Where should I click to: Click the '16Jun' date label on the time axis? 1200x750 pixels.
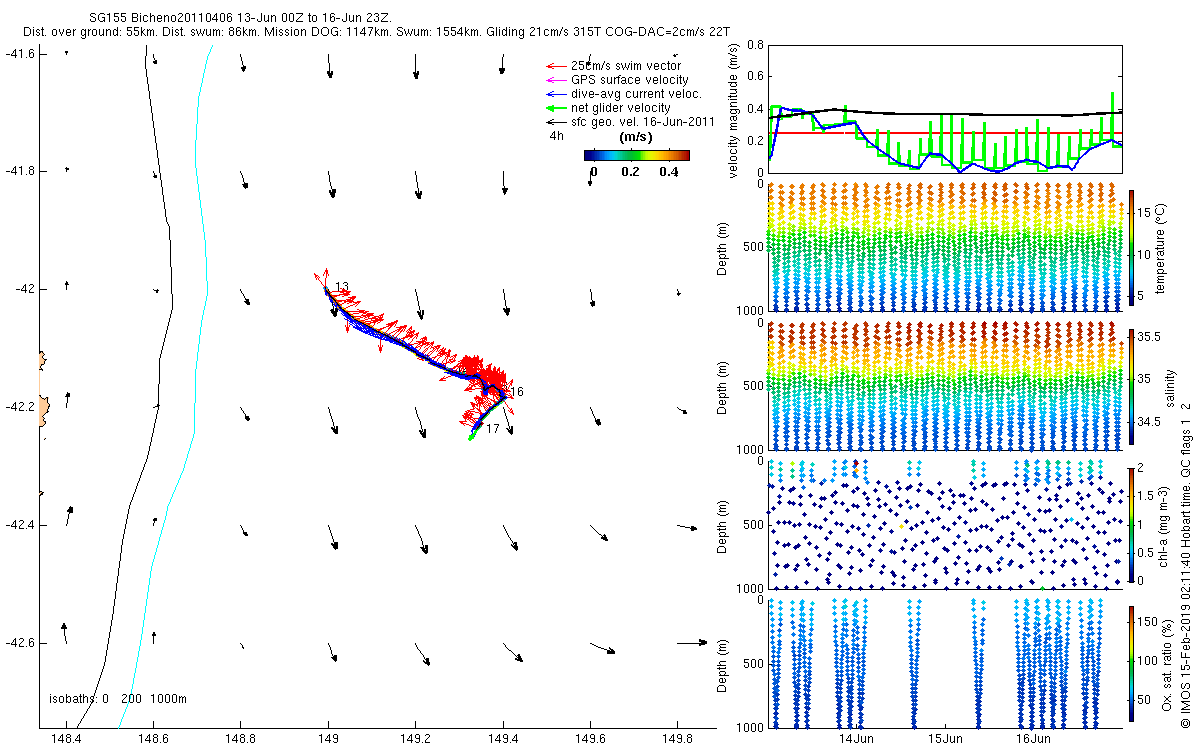pyautogui.click(x=1033, y=738)
